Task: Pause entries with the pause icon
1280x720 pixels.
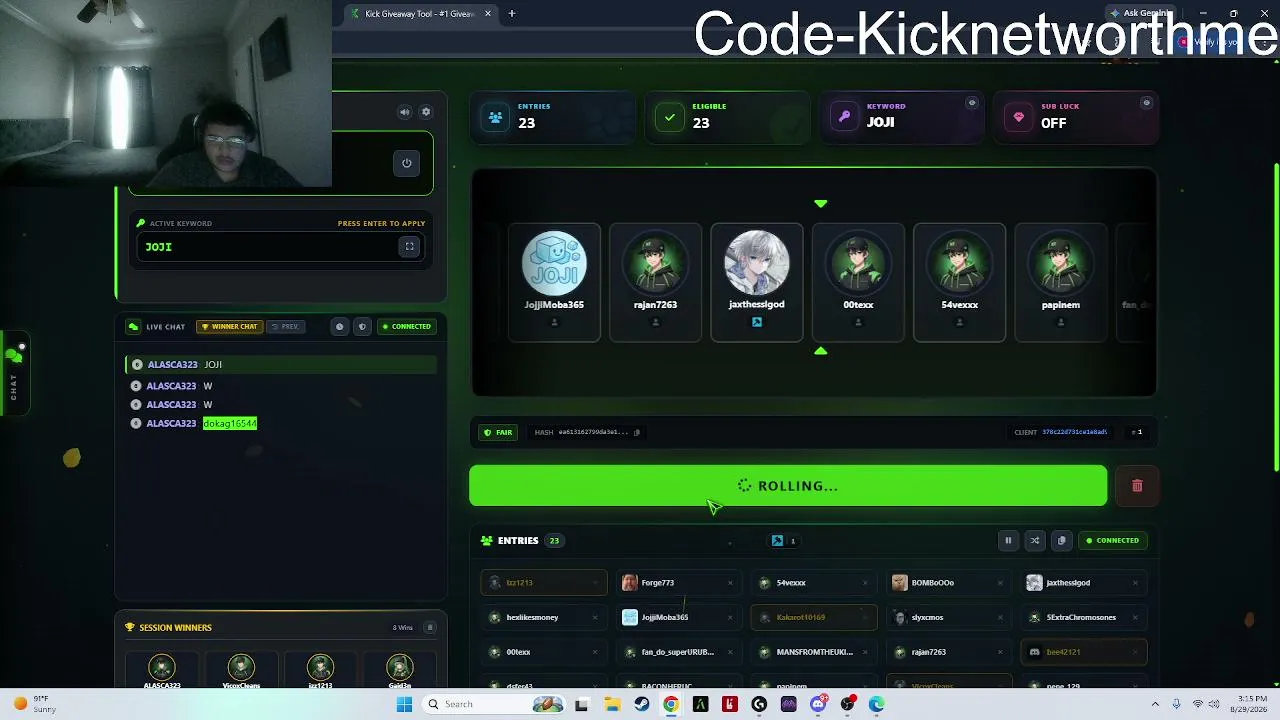Action: (x=1008, y=540)
